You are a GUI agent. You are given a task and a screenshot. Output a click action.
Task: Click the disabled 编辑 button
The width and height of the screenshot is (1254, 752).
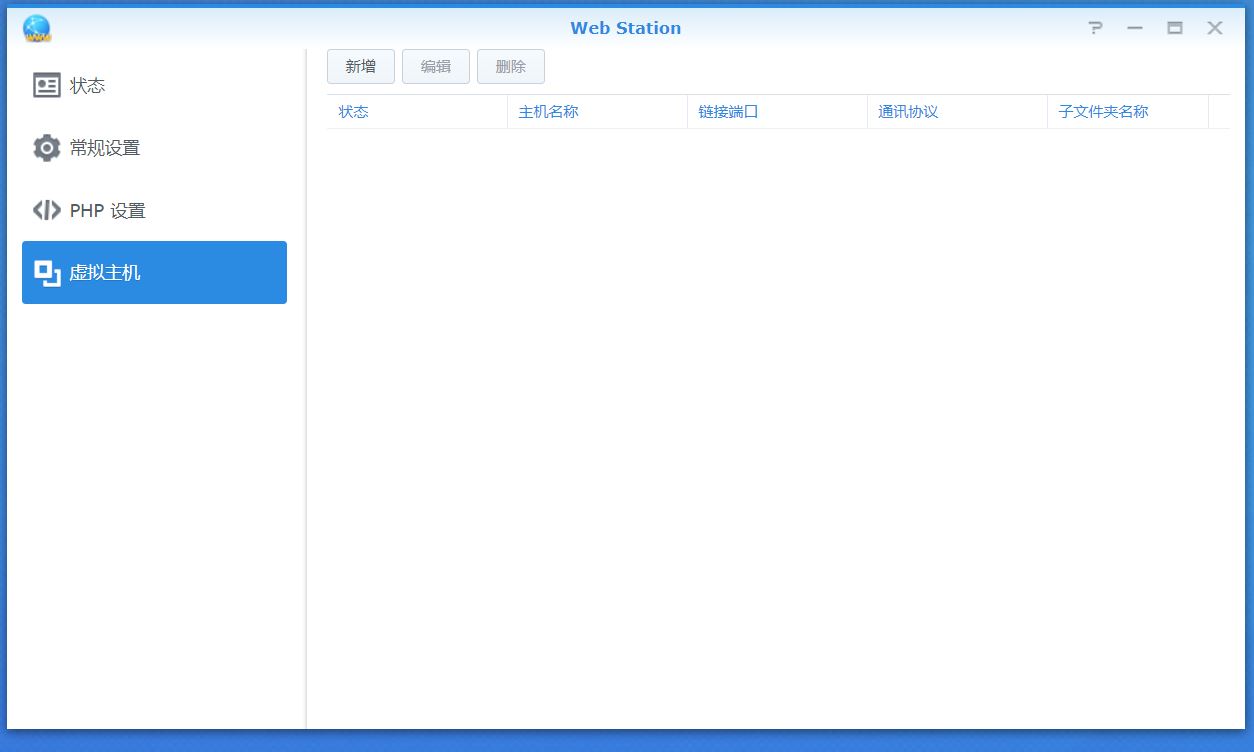[x=435, y=66]
